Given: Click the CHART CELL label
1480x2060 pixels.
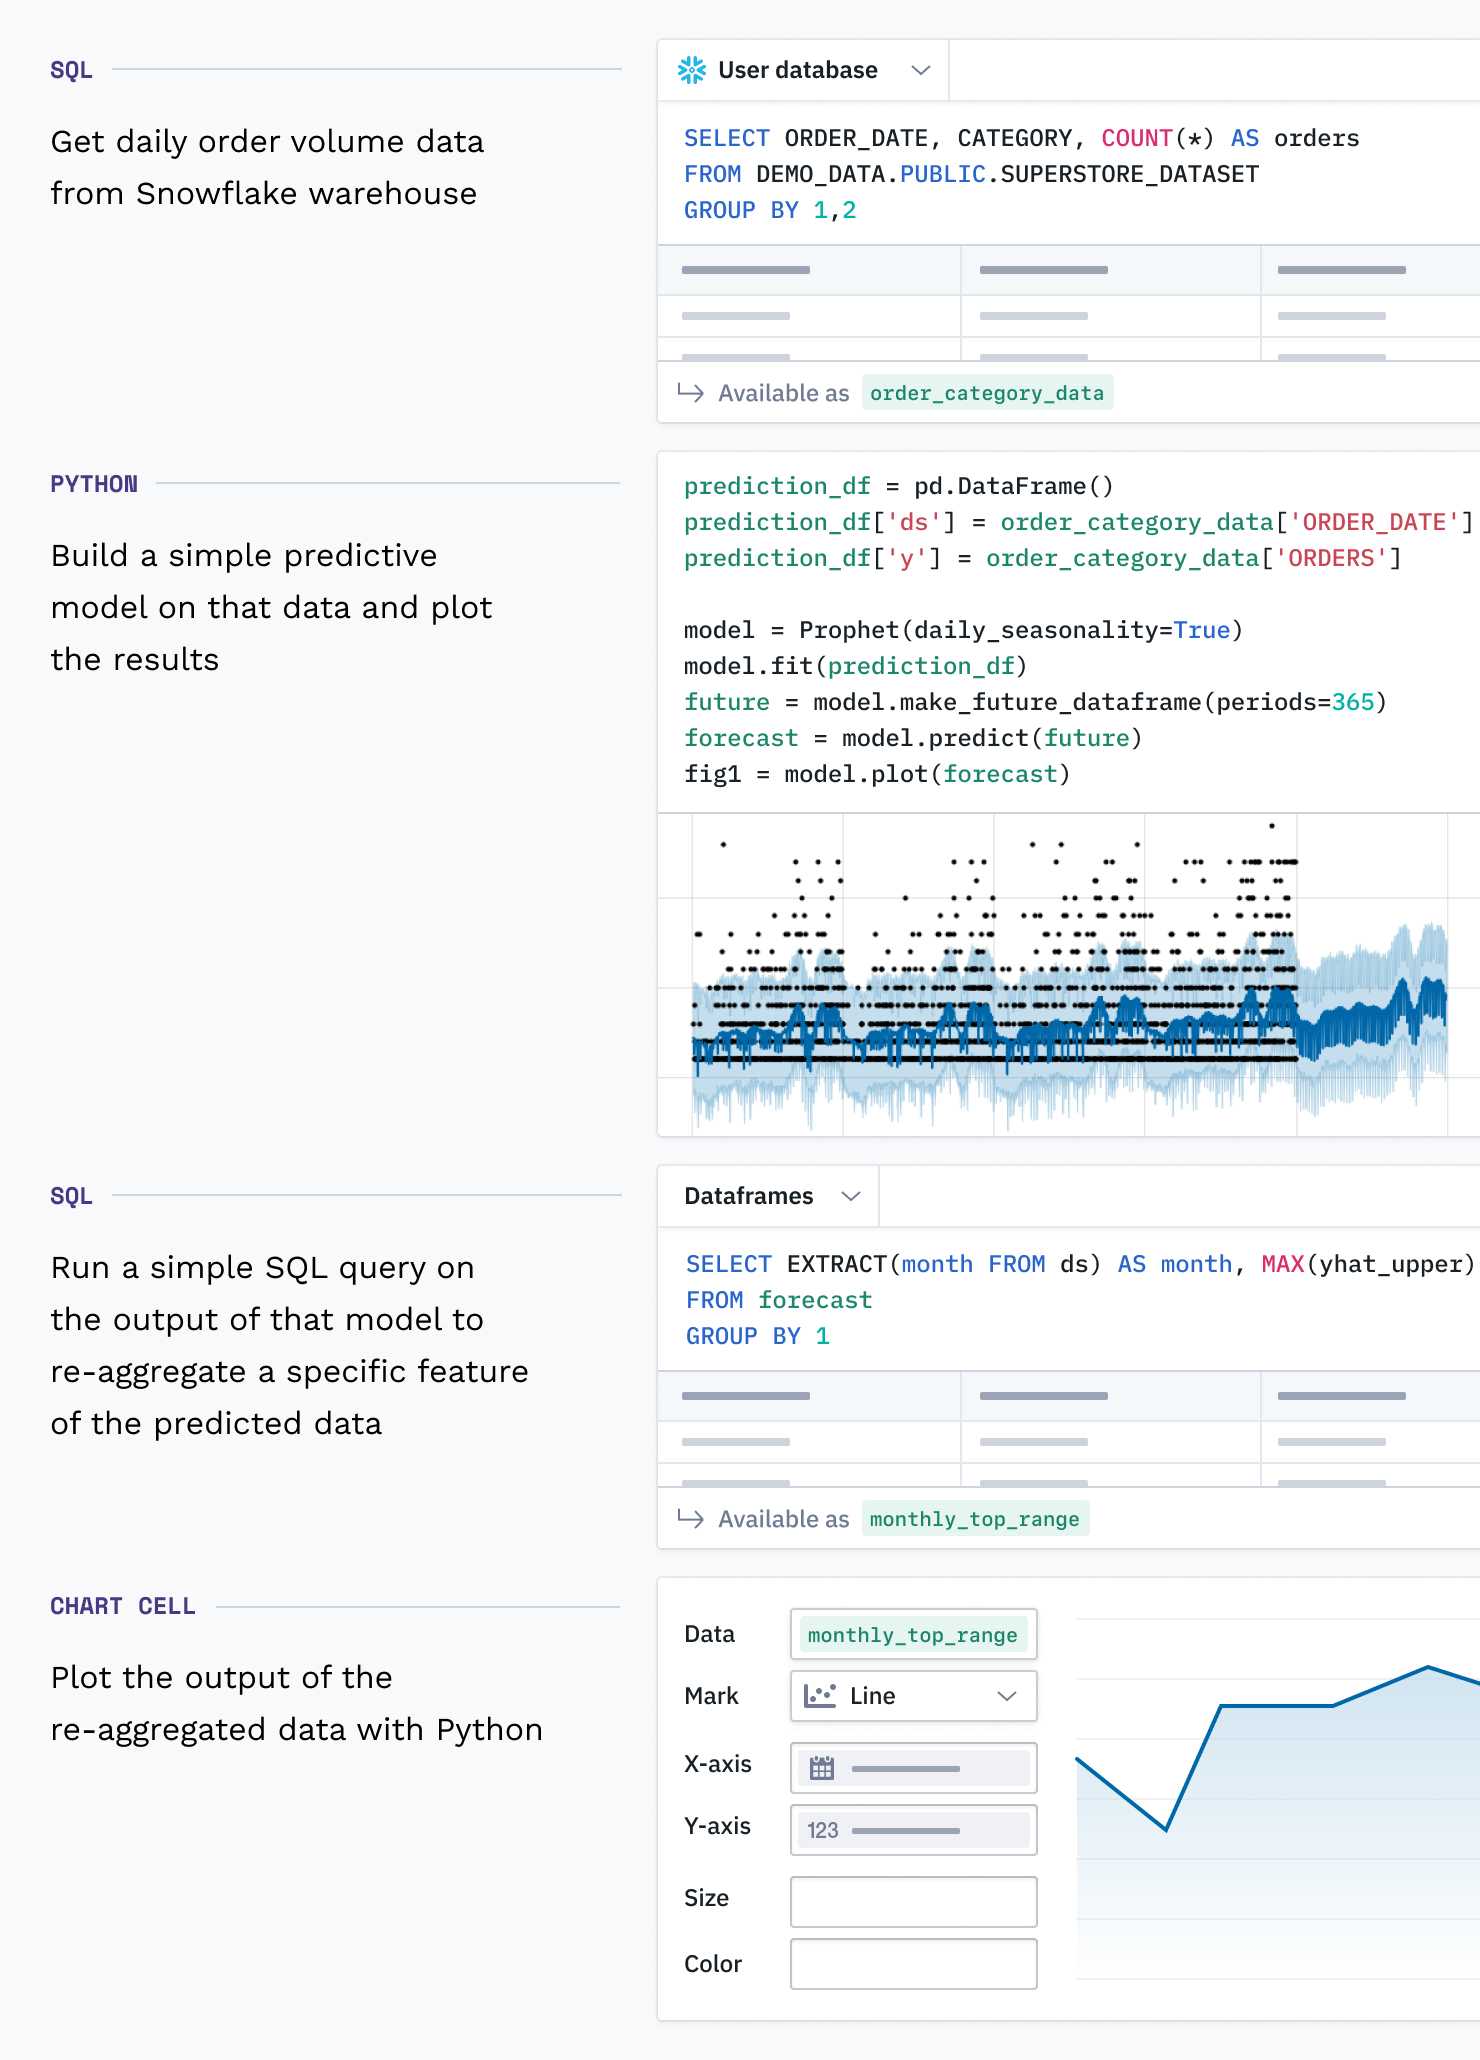Looking at the screenshot, I should point(123,1606).
